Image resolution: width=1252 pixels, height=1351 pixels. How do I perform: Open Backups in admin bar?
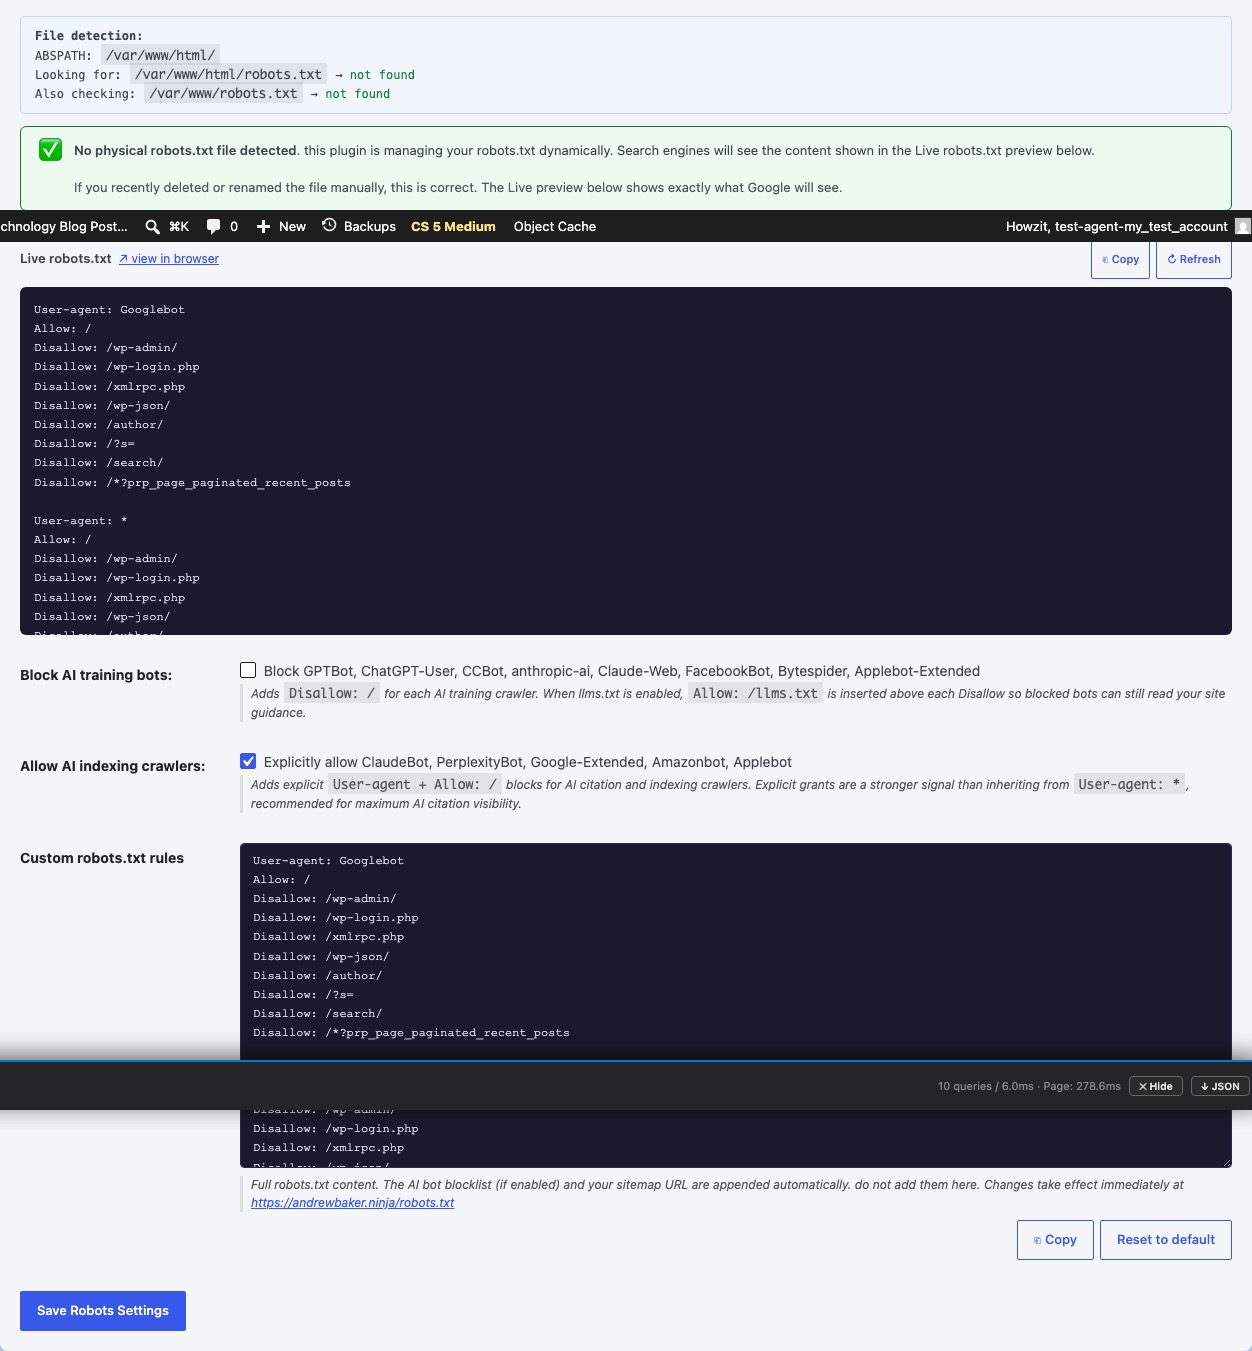pos(359,227)
